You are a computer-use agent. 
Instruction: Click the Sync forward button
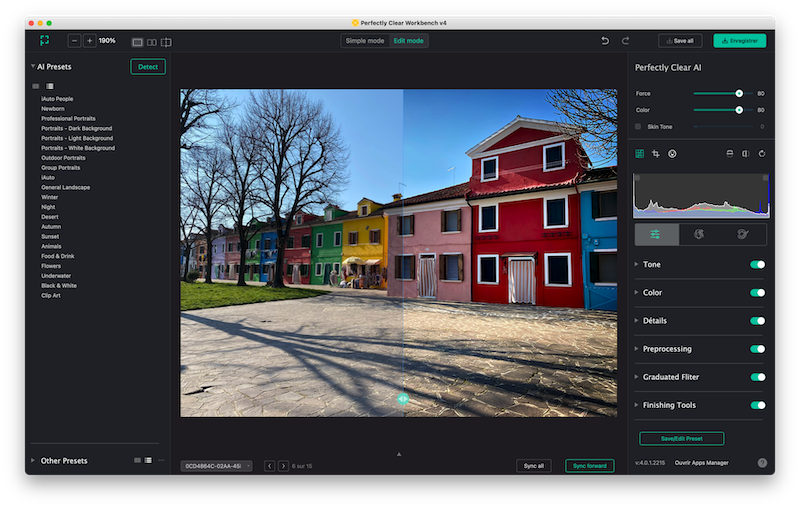tap(590, 466)
